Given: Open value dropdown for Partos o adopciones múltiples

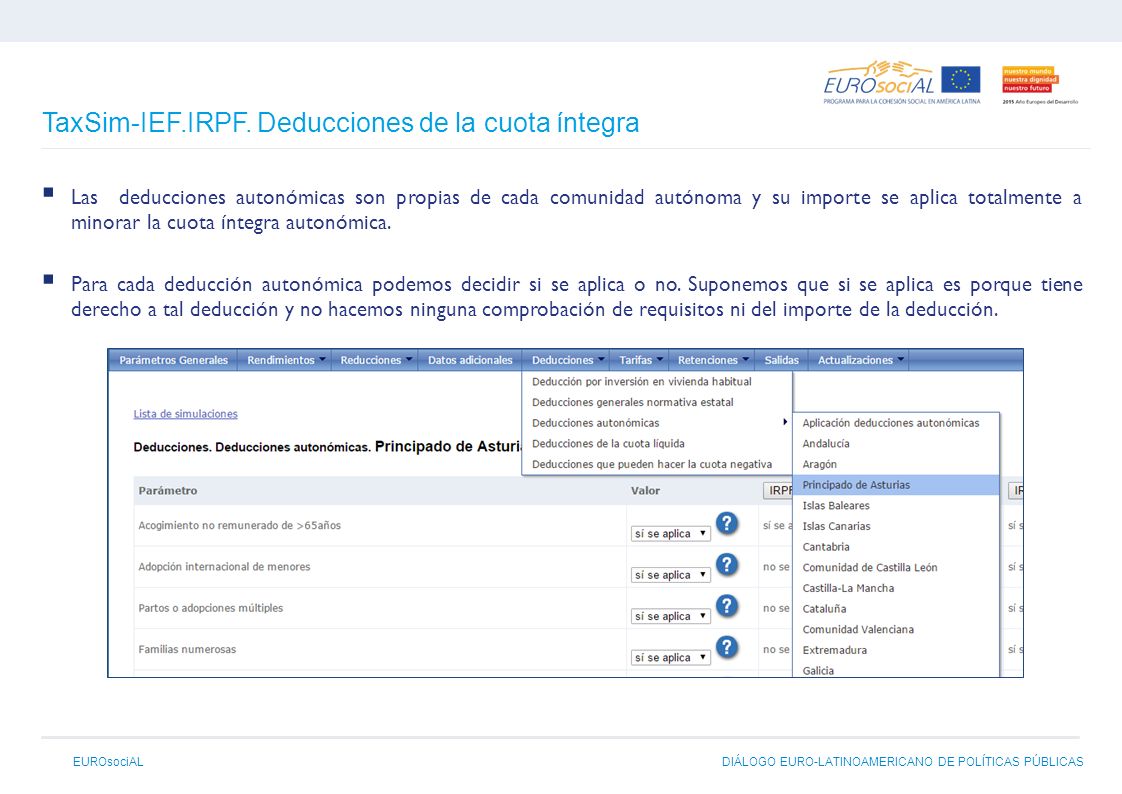Looking at the screenshot, I should [670, 617].
